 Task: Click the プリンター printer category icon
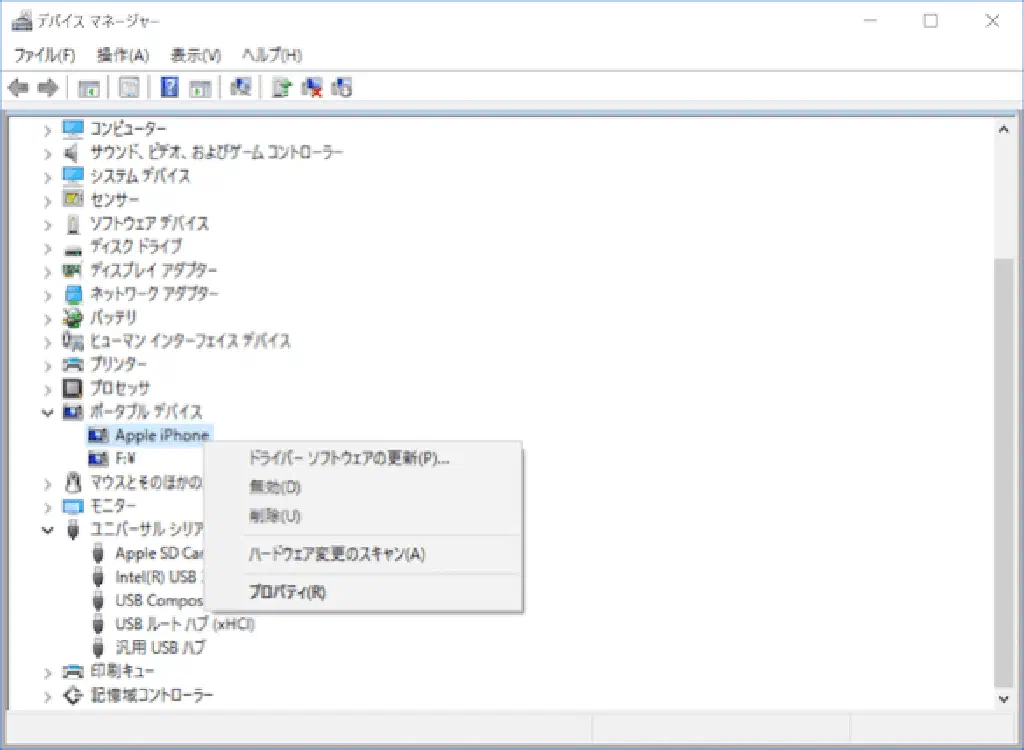73,364
